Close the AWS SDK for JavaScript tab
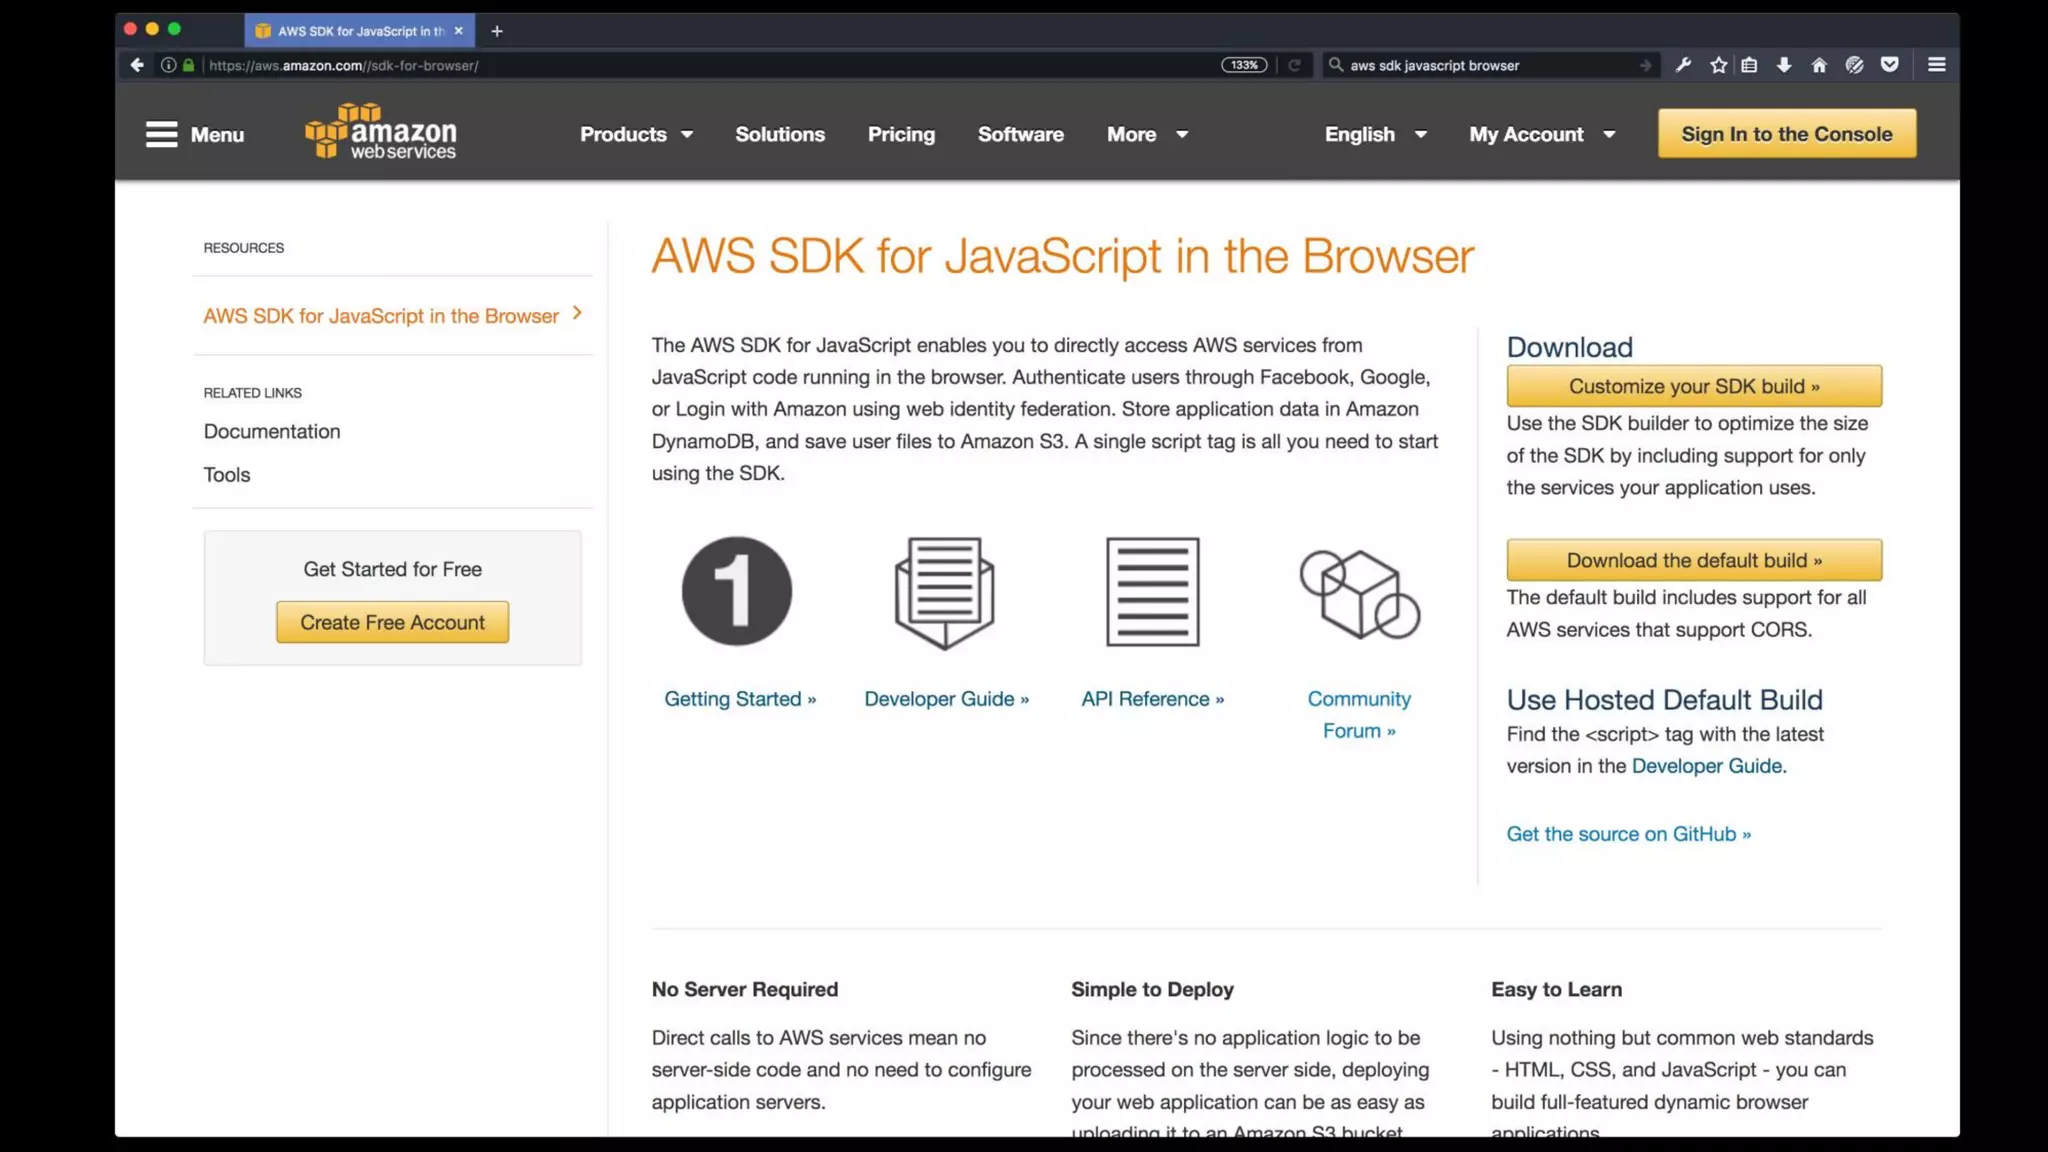Viewport: 2048px width, 1152px height. pyautogui.click(x=458, y=31)
